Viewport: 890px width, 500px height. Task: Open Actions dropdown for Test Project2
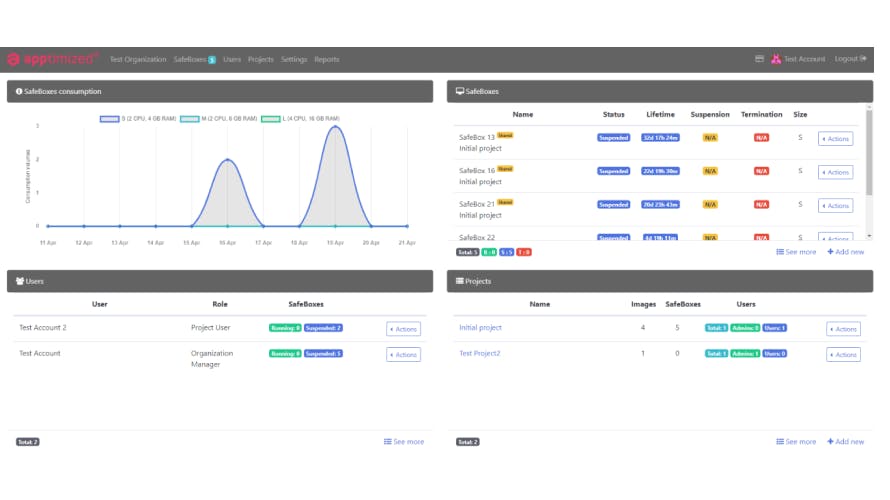click(843, 355)
